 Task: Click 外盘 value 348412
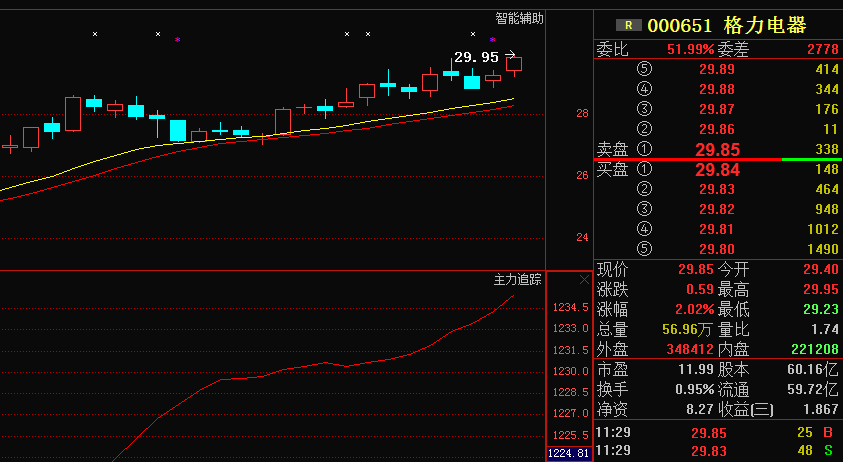tap(690, 350)
